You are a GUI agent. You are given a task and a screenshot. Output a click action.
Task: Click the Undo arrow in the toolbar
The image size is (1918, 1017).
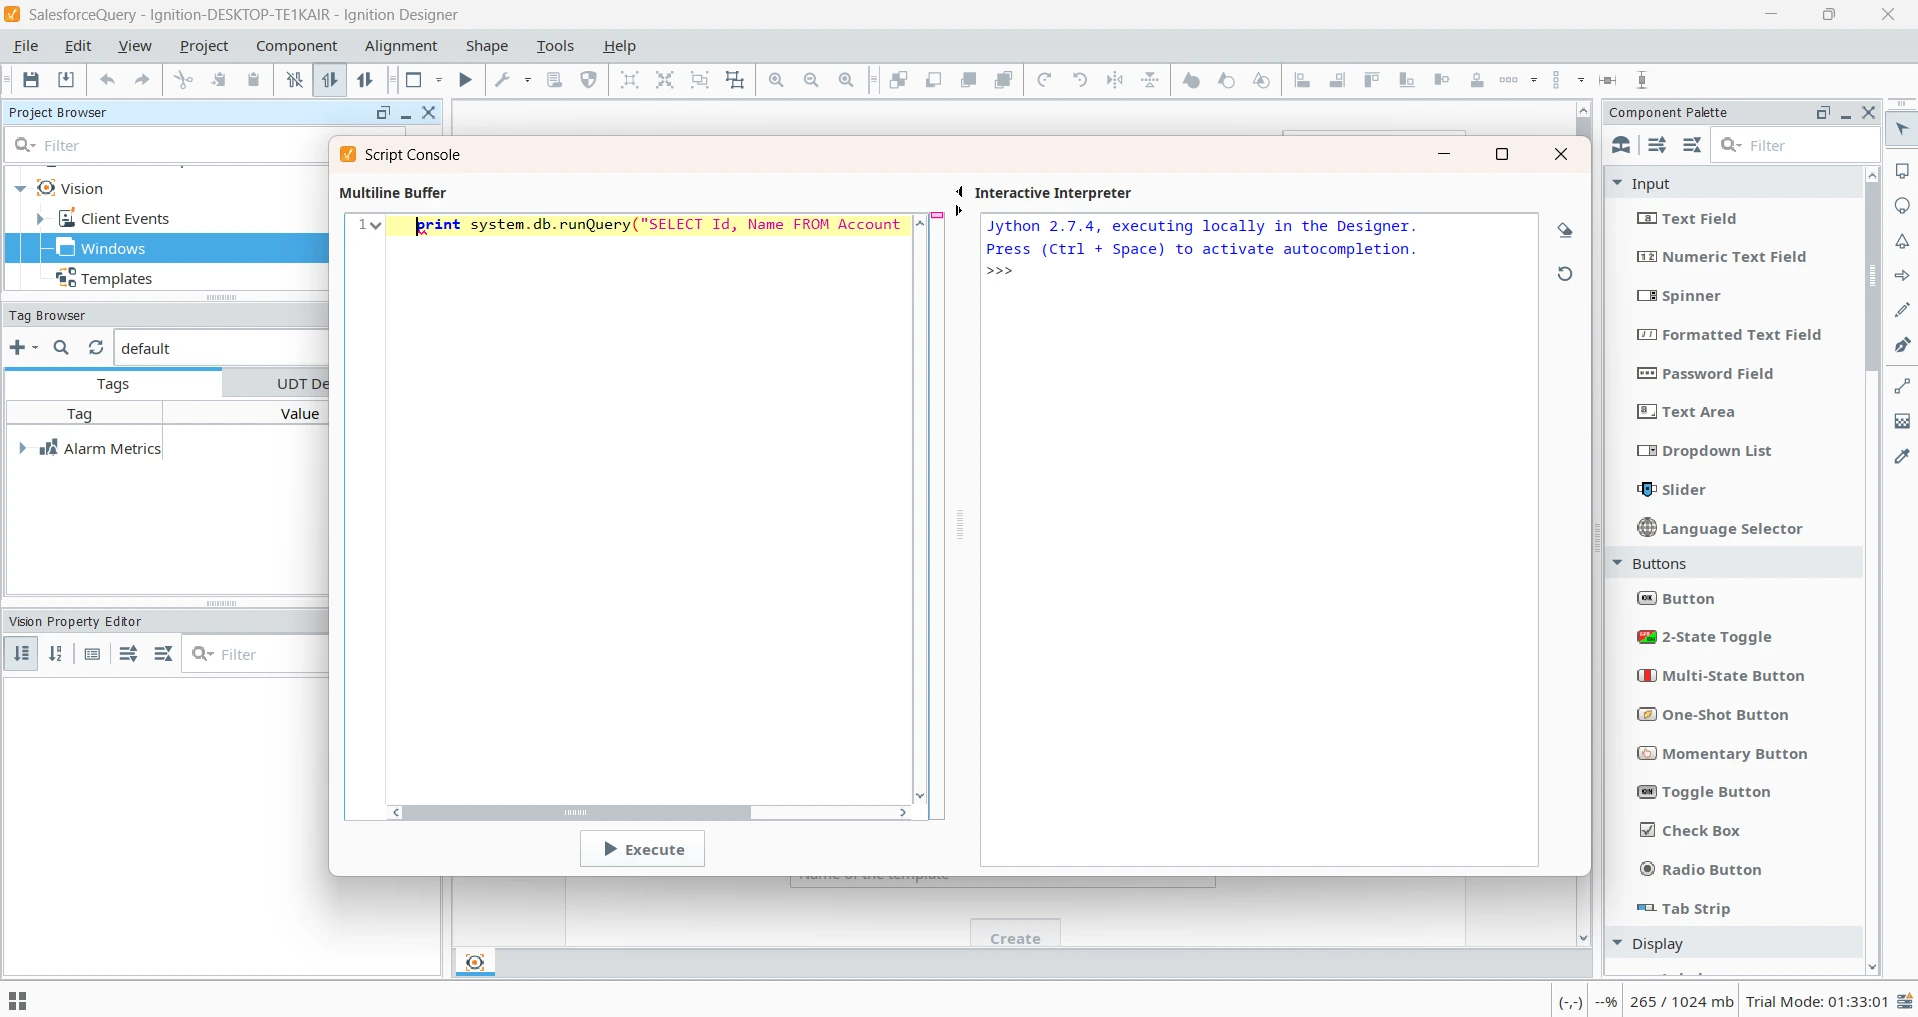[x=107, y=81]
